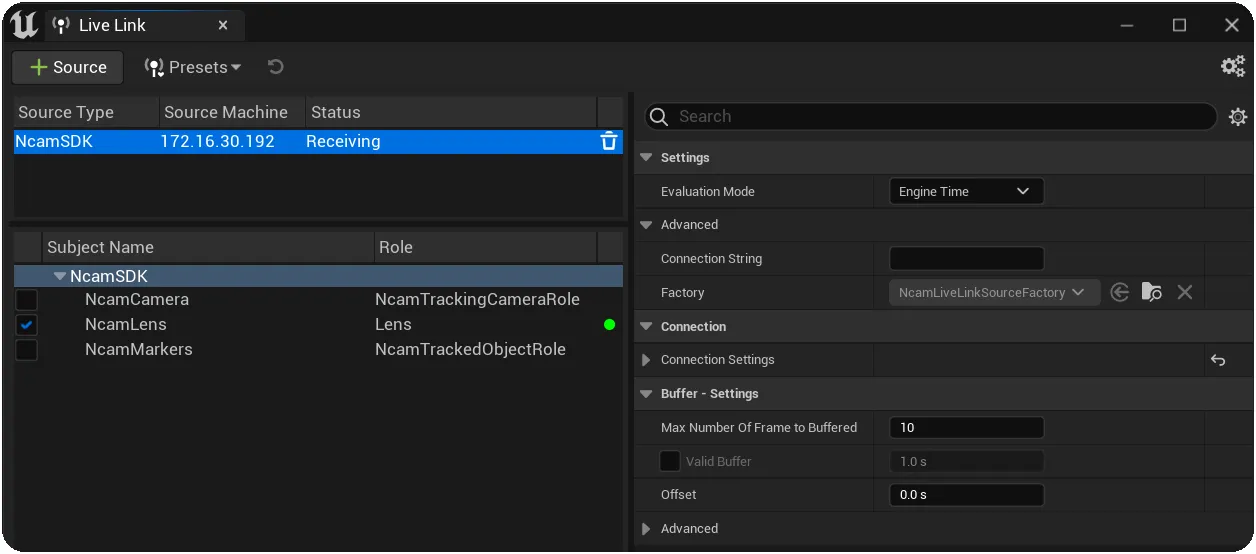Collapse the NcamSDK subject tree group
This screenshot has height=554, width=1256.
point(60,276)
